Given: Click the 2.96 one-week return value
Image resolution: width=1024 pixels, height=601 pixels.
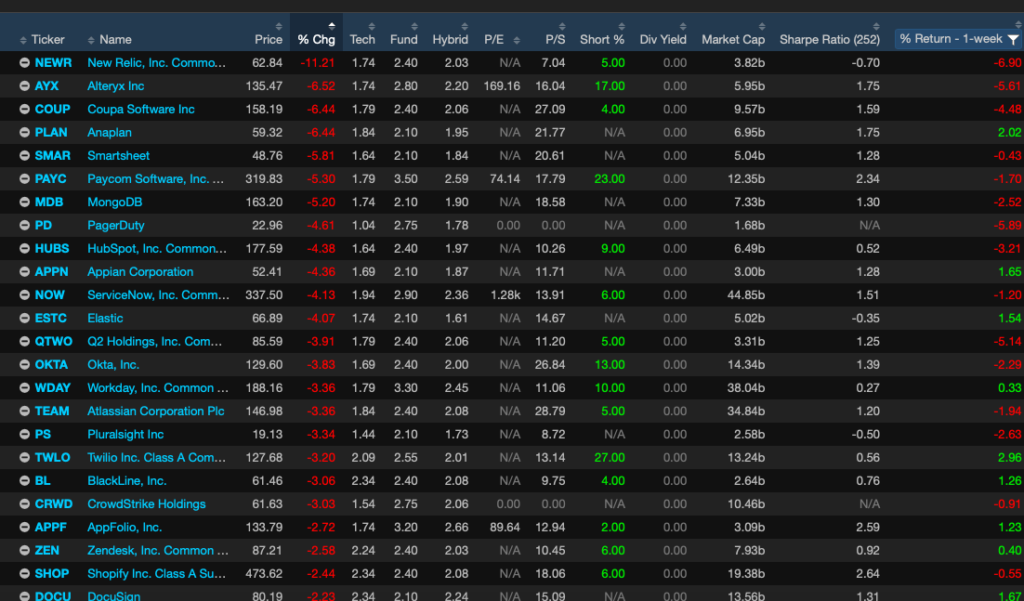Looking at the screenshot, I should pyautogui.click(x=1010, y=457).
